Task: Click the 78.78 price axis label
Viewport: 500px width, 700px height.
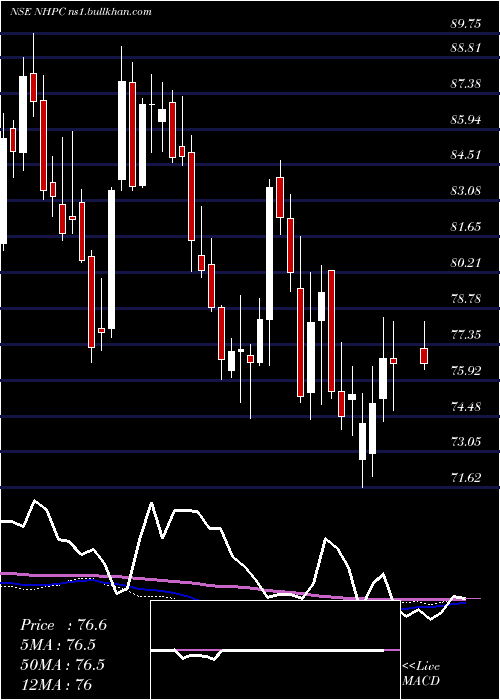Action: click(x=466, y=298)
